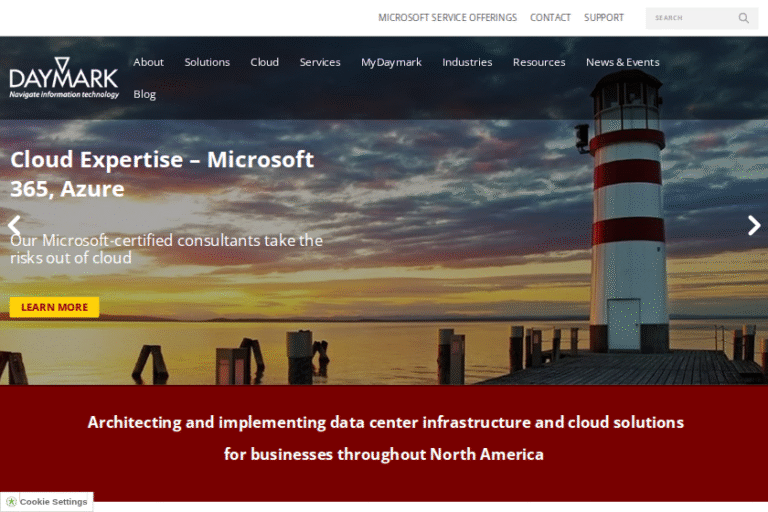Click the Cookie Settings gear icon
Image resolution: width=768 pixels, height=512 pixels.
[11, 502]
